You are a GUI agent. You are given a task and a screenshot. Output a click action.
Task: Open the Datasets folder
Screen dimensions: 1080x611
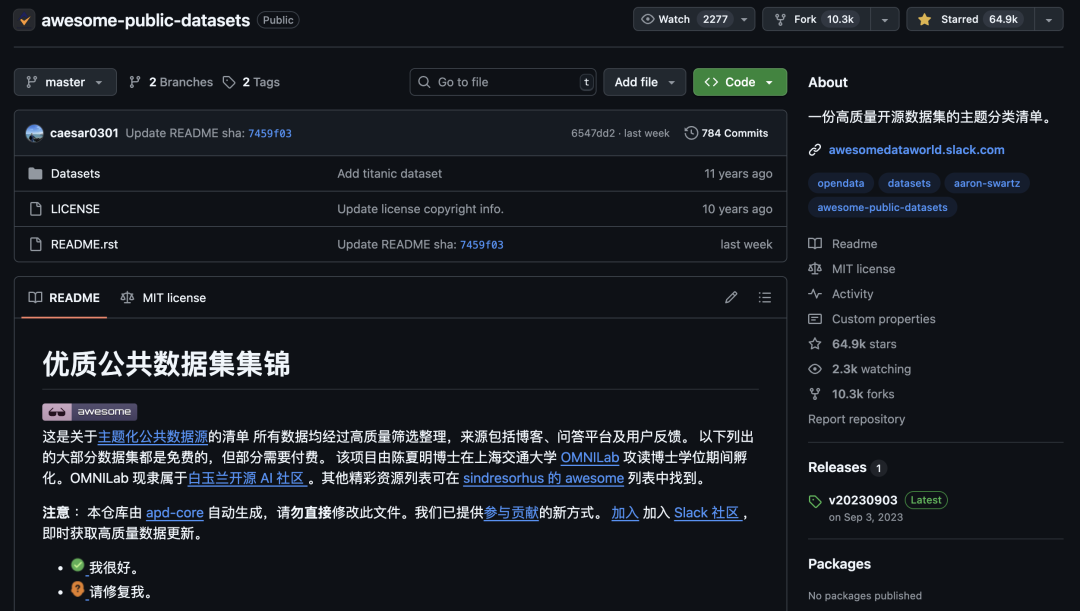pos(75,174)
